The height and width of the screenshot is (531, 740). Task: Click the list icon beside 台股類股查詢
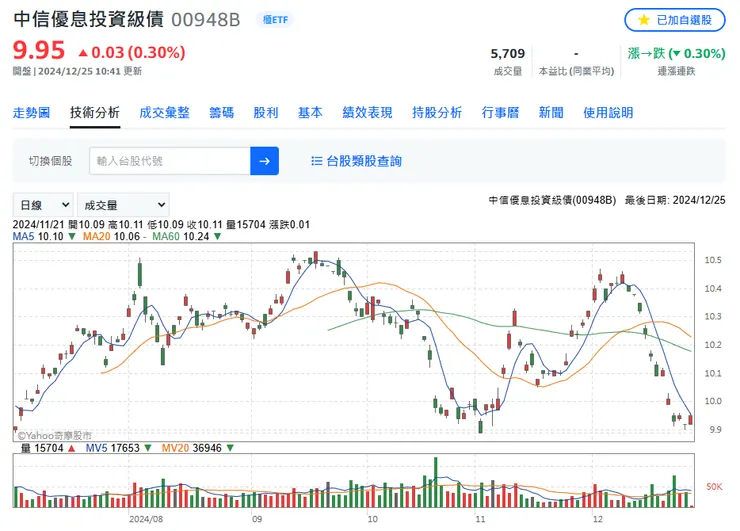pyautogui.click(x=317, y=161)
